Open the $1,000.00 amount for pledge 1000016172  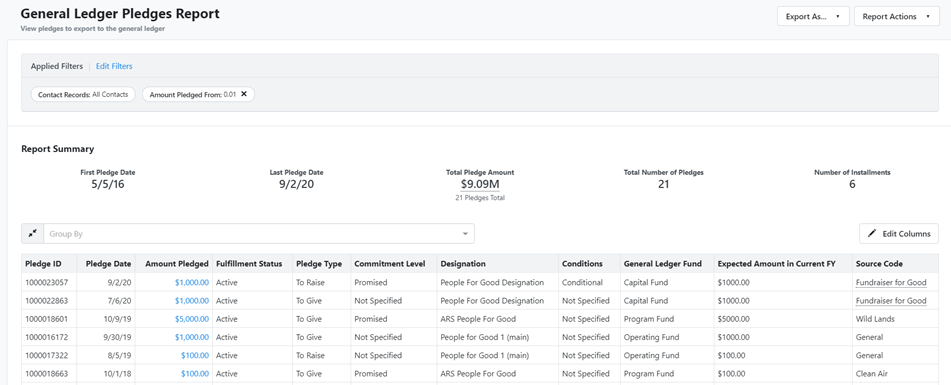point(192,337)
